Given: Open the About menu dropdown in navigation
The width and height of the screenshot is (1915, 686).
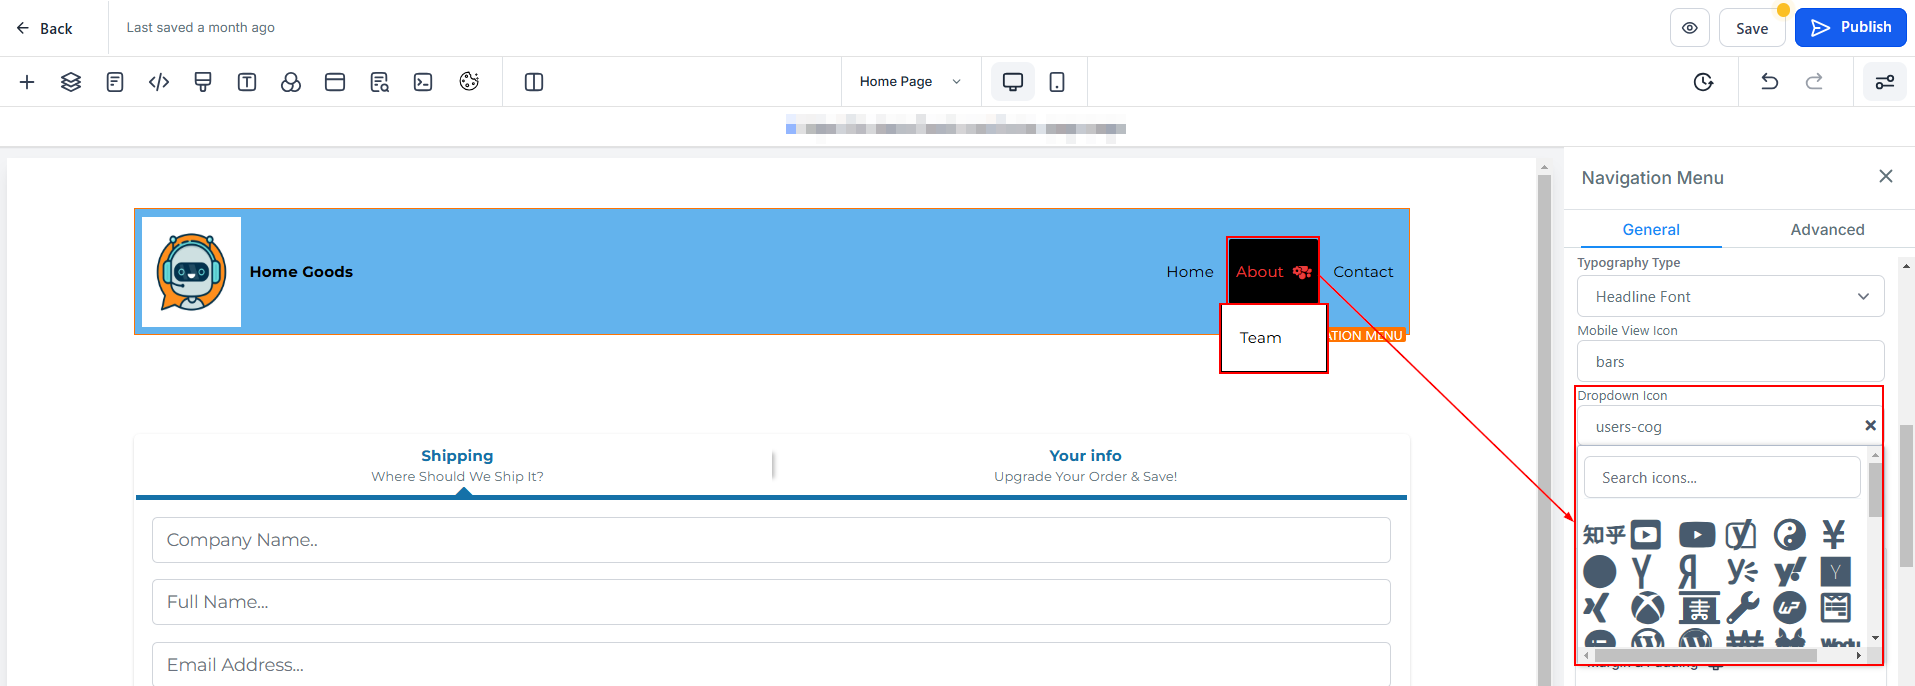Looking at the screenshot, I should click(1272, 272).
